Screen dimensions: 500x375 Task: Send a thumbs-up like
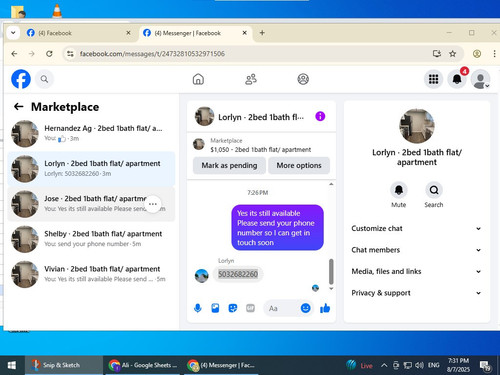[x=325, y=308]
